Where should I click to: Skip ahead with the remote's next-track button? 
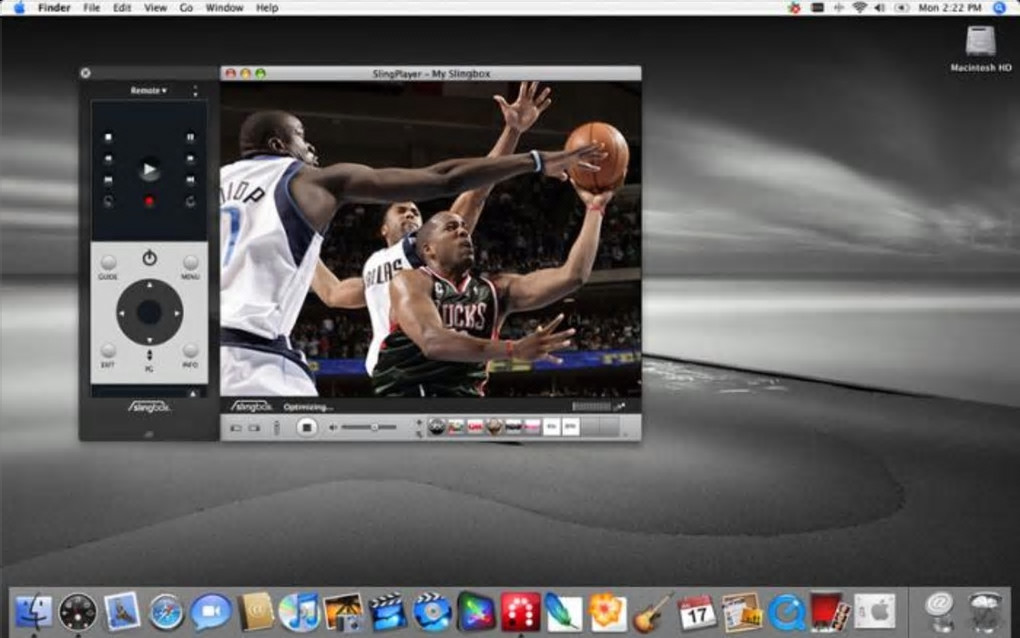coord(190,180)
